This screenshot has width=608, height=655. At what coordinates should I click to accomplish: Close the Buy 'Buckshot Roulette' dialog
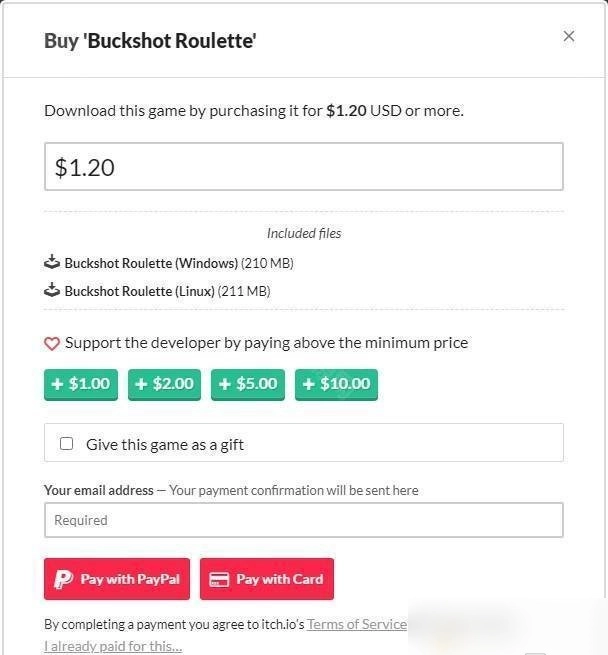pyautogui.click(x=568, y=36)
